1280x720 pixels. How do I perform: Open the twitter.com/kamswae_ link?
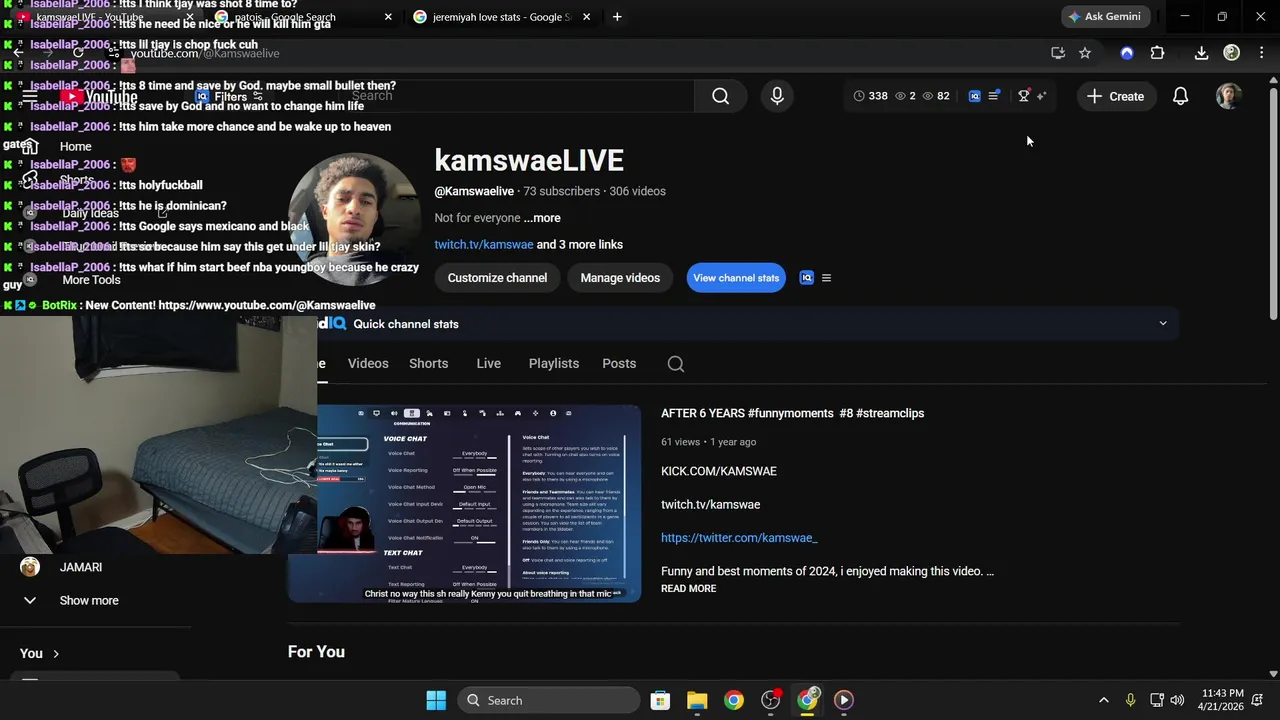(x=739, y=538)
